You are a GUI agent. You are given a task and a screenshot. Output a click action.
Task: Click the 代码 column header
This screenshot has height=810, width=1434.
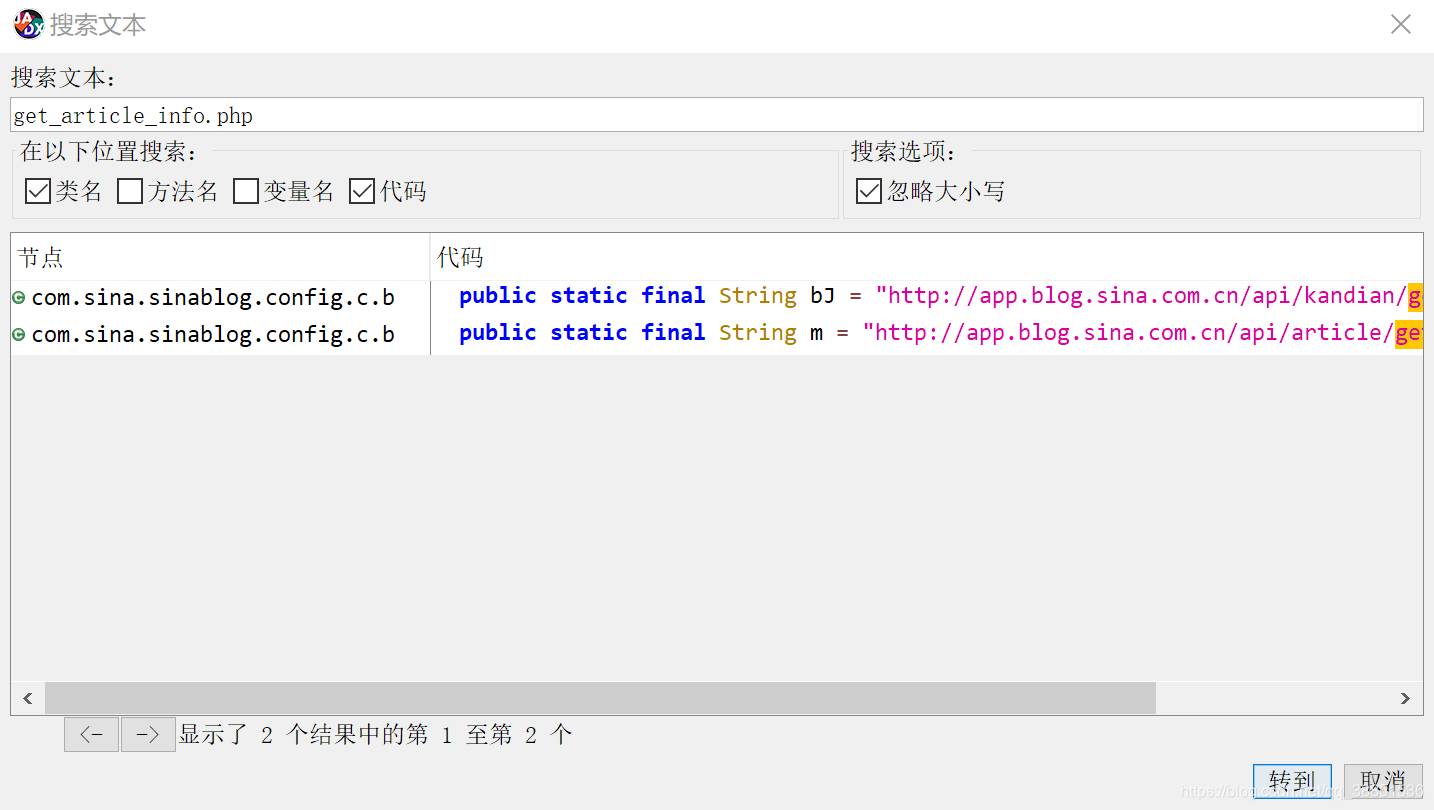[x=926, y=257]
